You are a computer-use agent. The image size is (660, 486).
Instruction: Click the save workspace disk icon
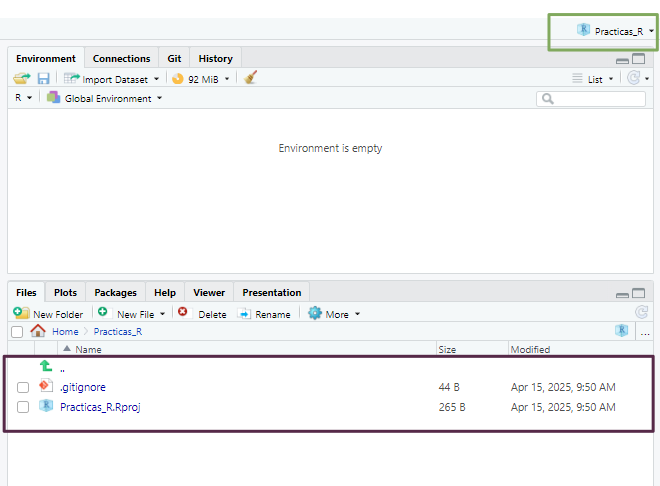[44, 78]
